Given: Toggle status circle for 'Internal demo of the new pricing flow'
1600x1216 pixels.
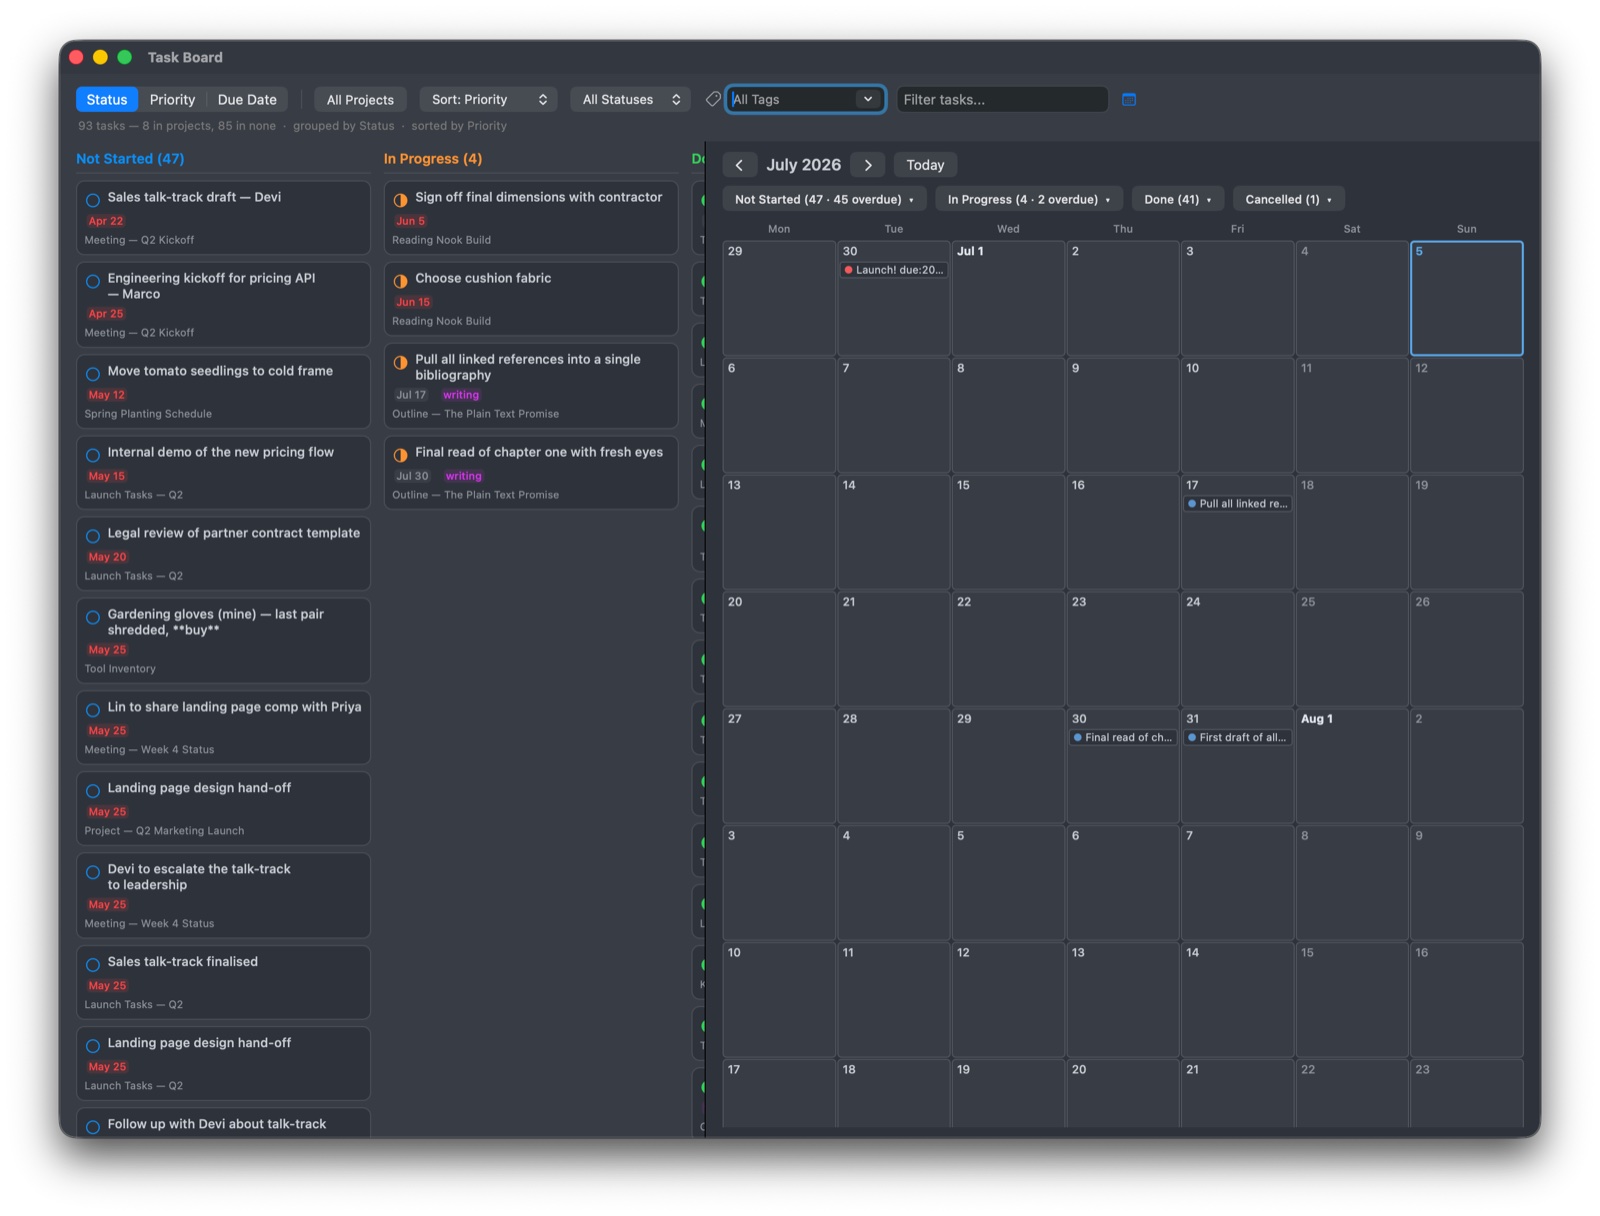Looking at the screenshot, I should pyautogui.click(x=93, y=454).
